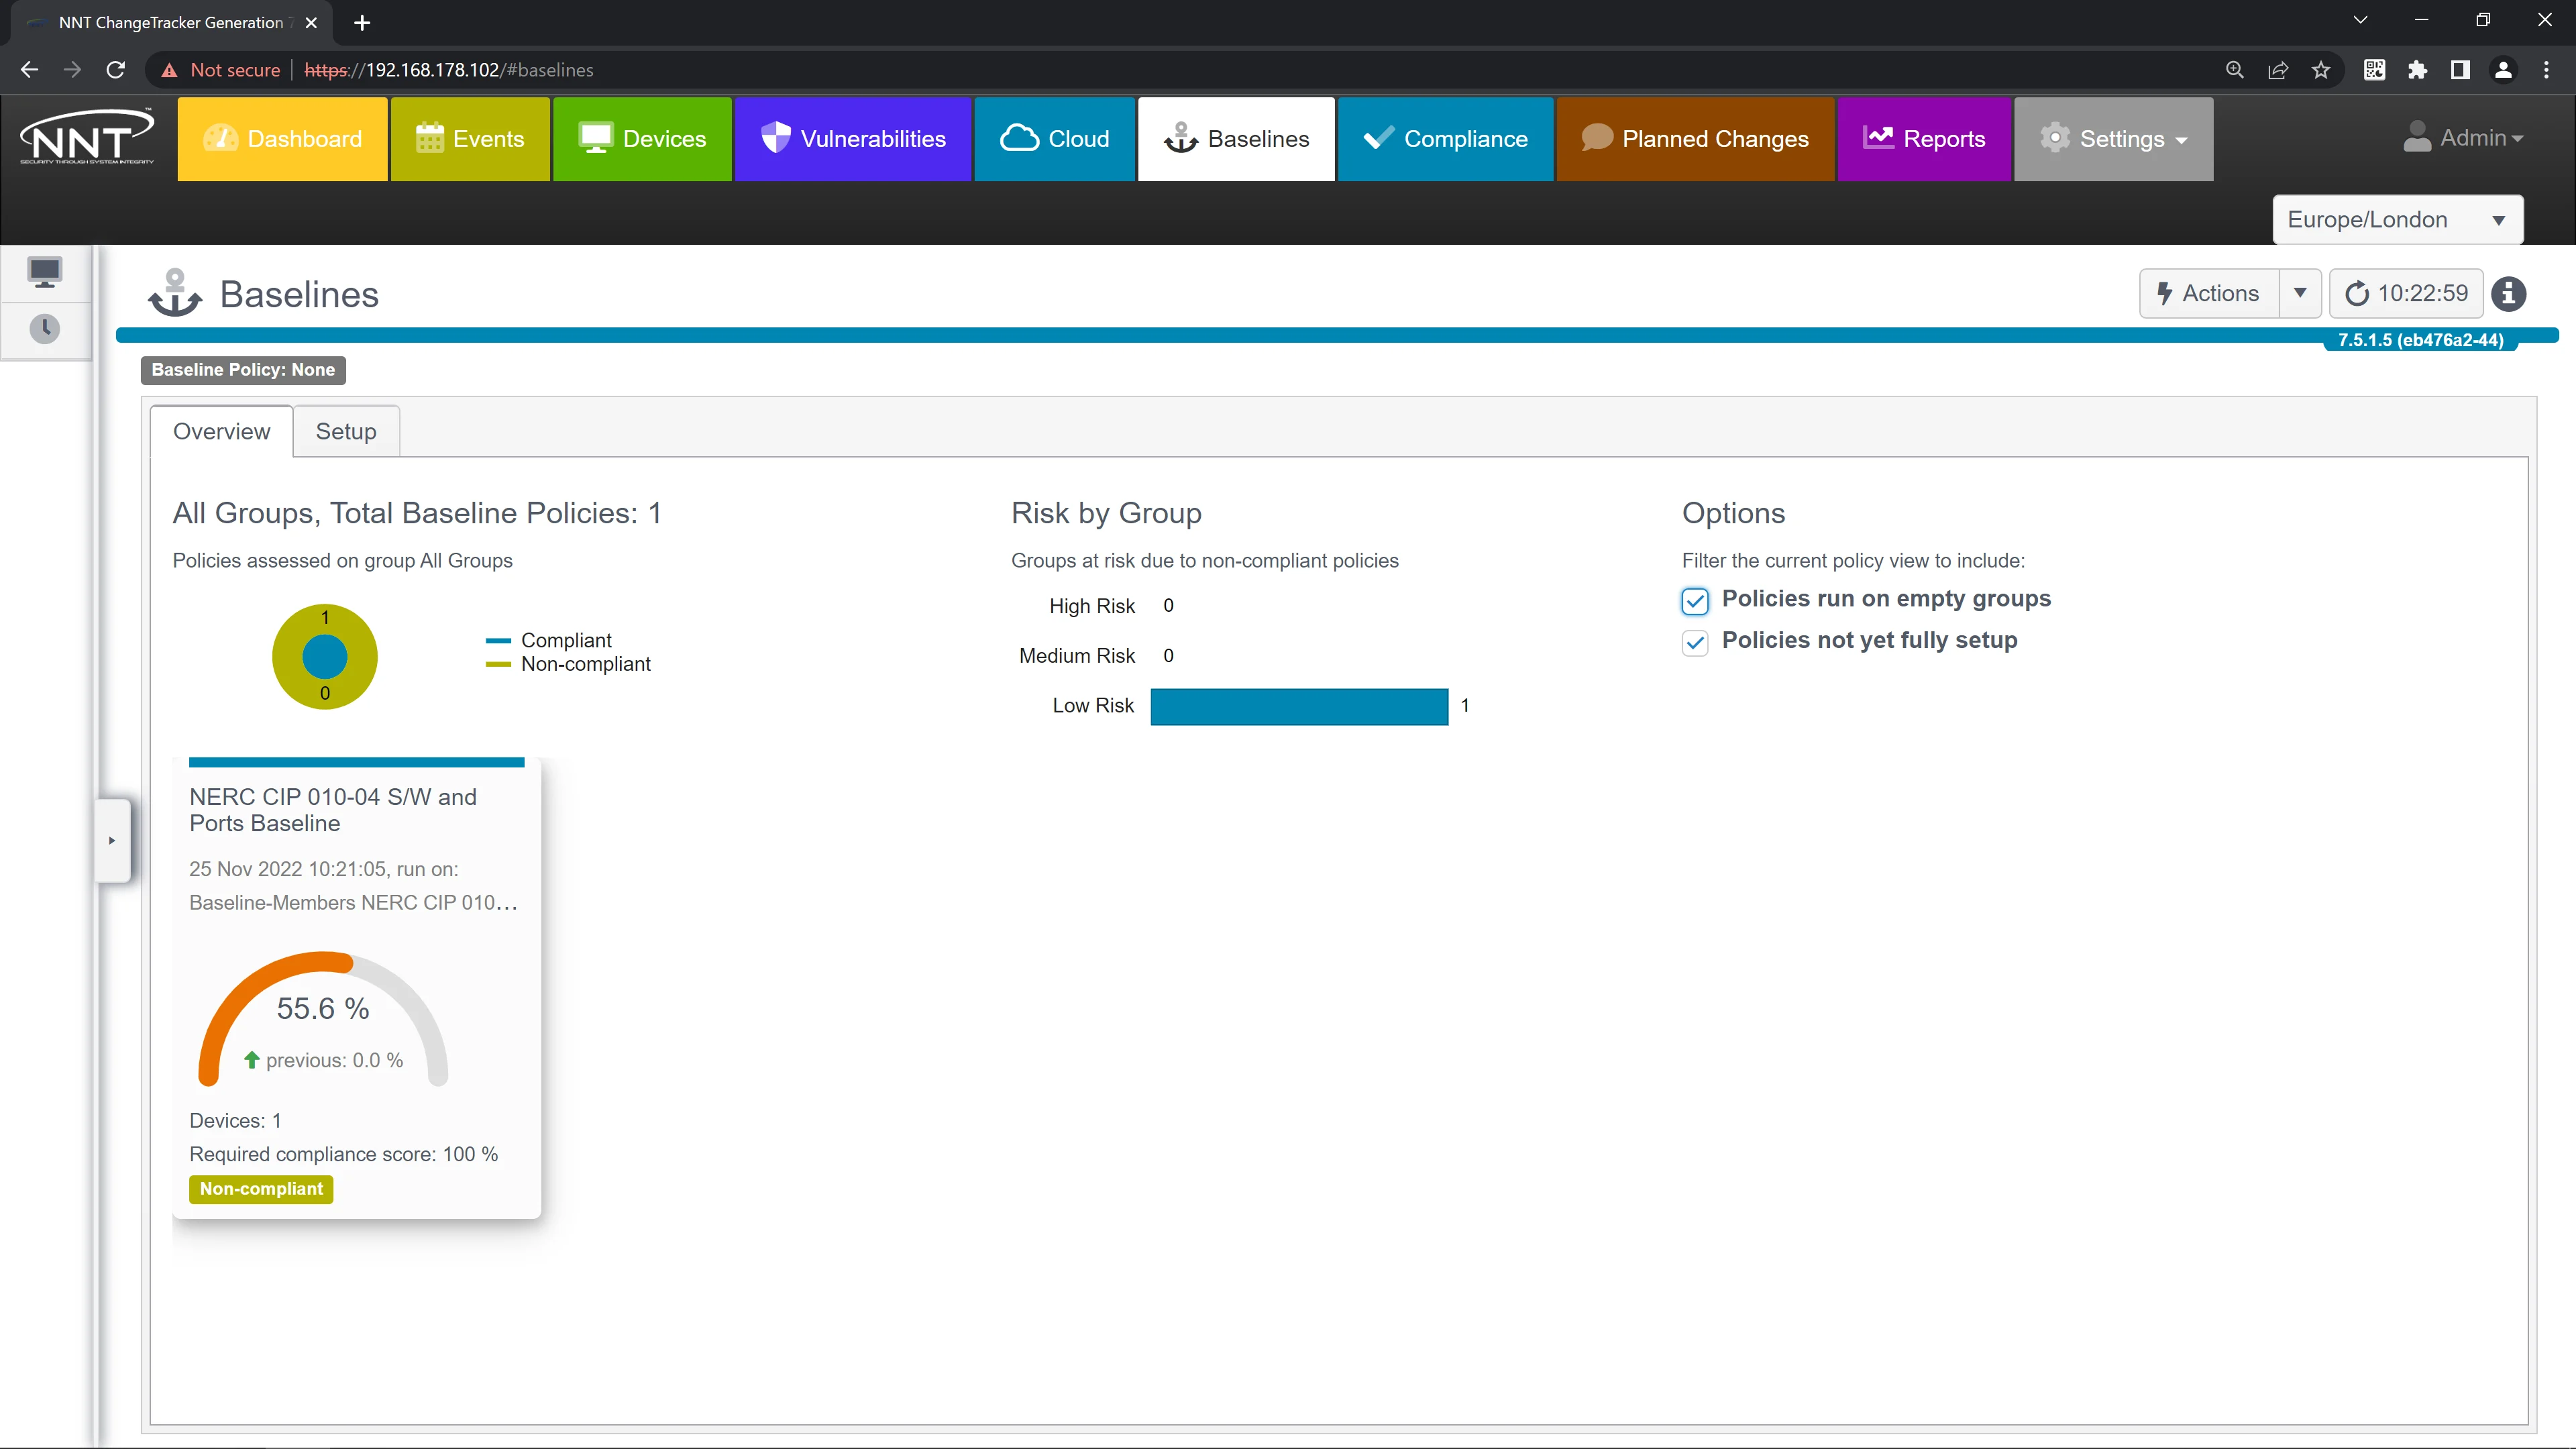
Task: Click the browser zoom magnifier icon
Action: pyautogui.click(x=2235, y=70)
